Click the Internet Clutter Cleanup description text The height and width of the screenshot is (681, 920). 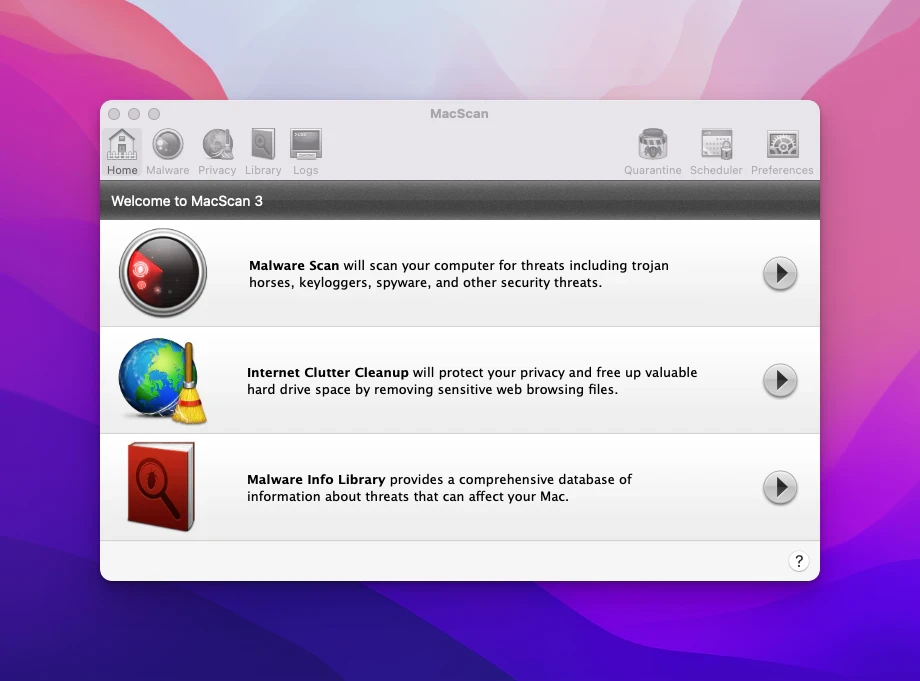[x=471, y=381]
